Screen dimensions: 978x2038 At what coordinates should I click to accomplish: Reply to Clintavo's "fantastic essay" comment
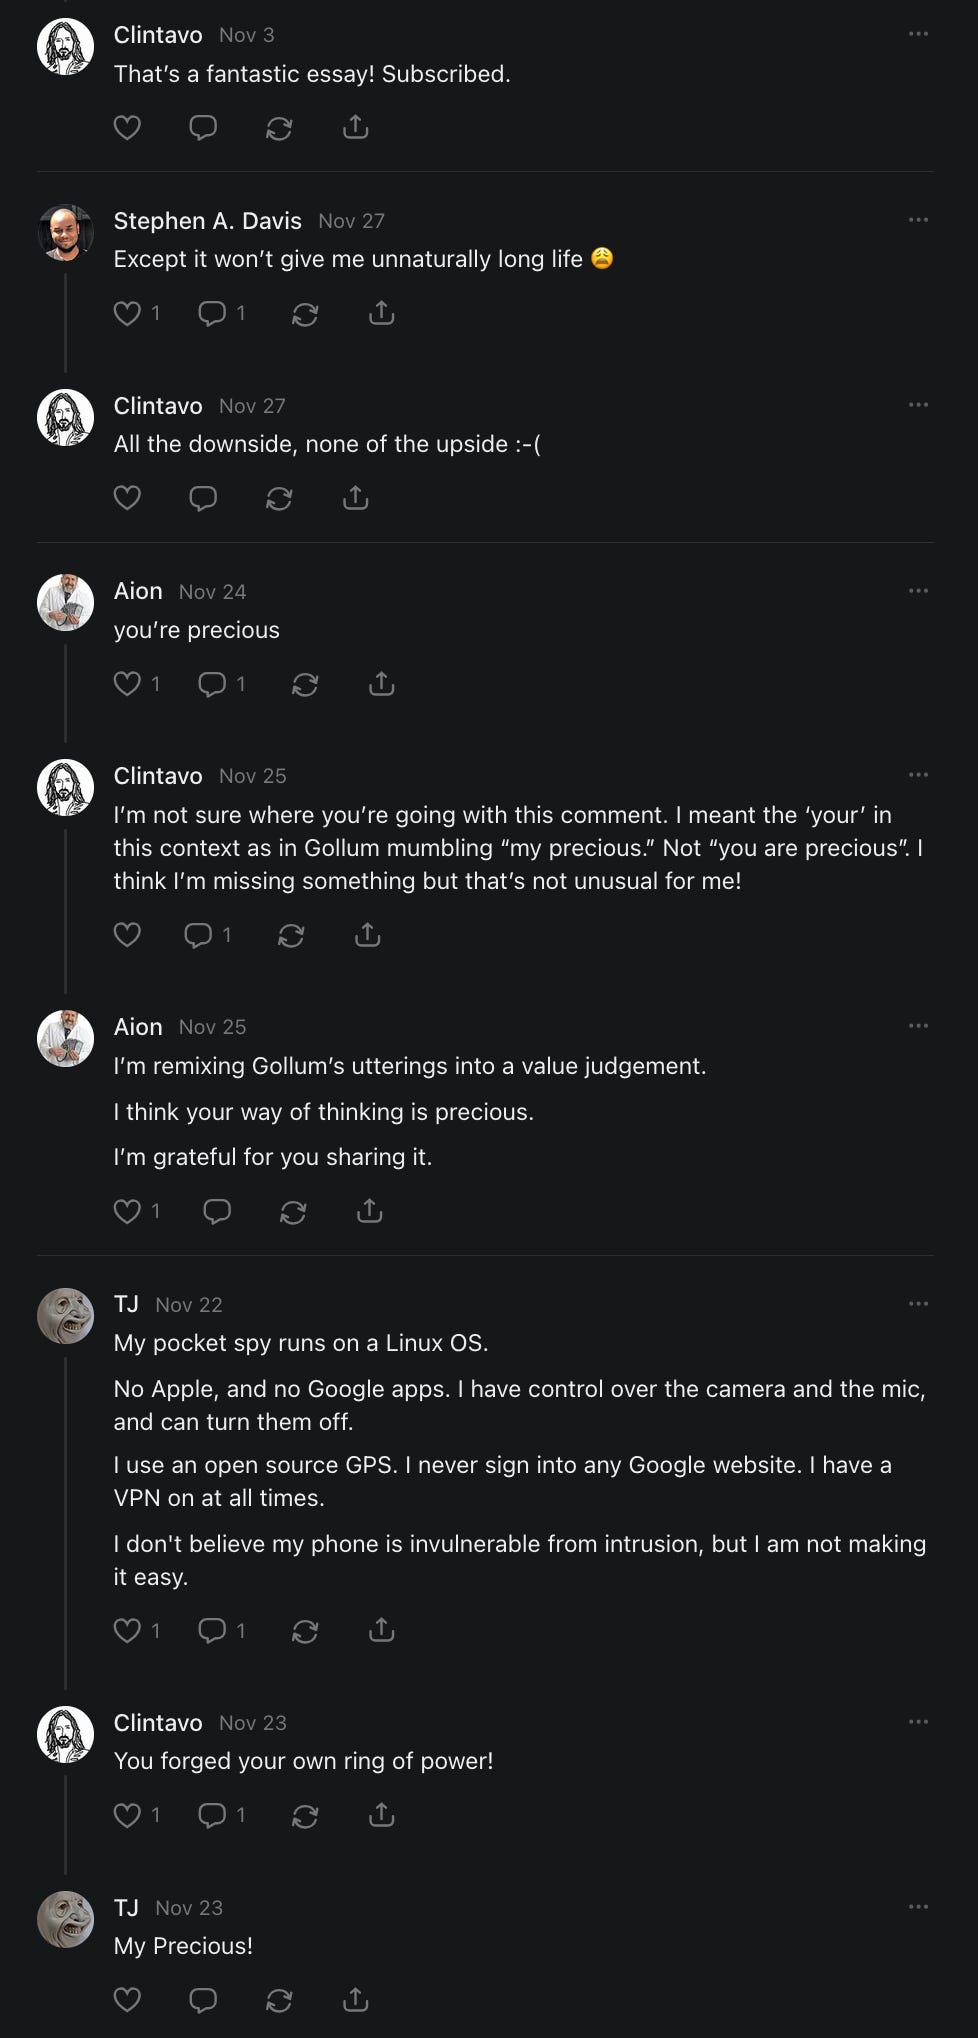[203, 128]
